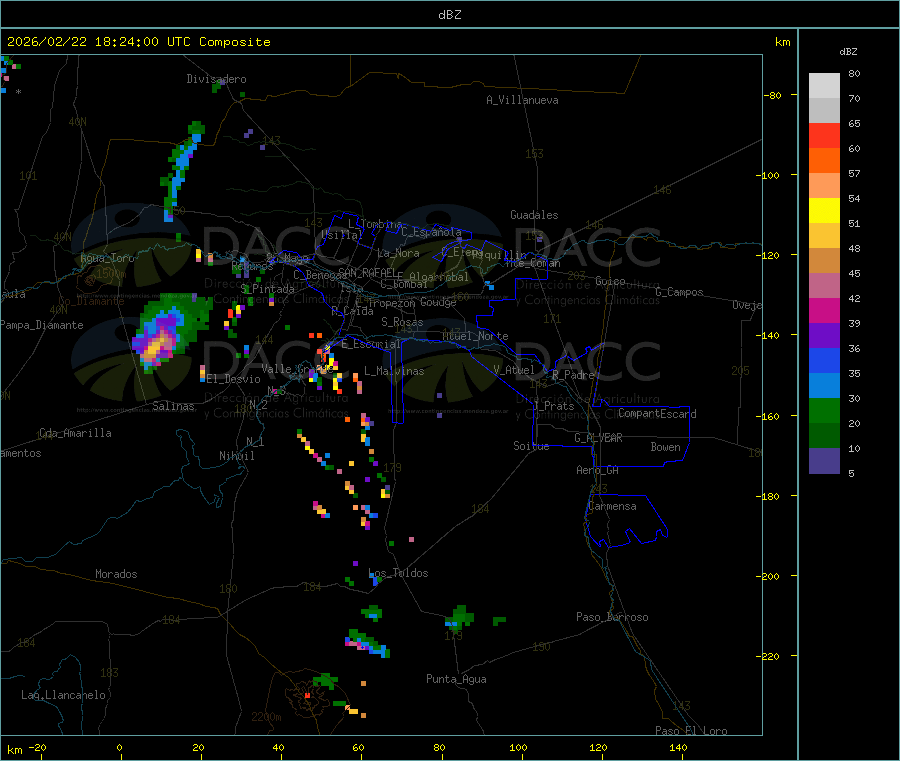Click the 'CompantEscard' location label
900x761 pixels.
coord(657,414)
